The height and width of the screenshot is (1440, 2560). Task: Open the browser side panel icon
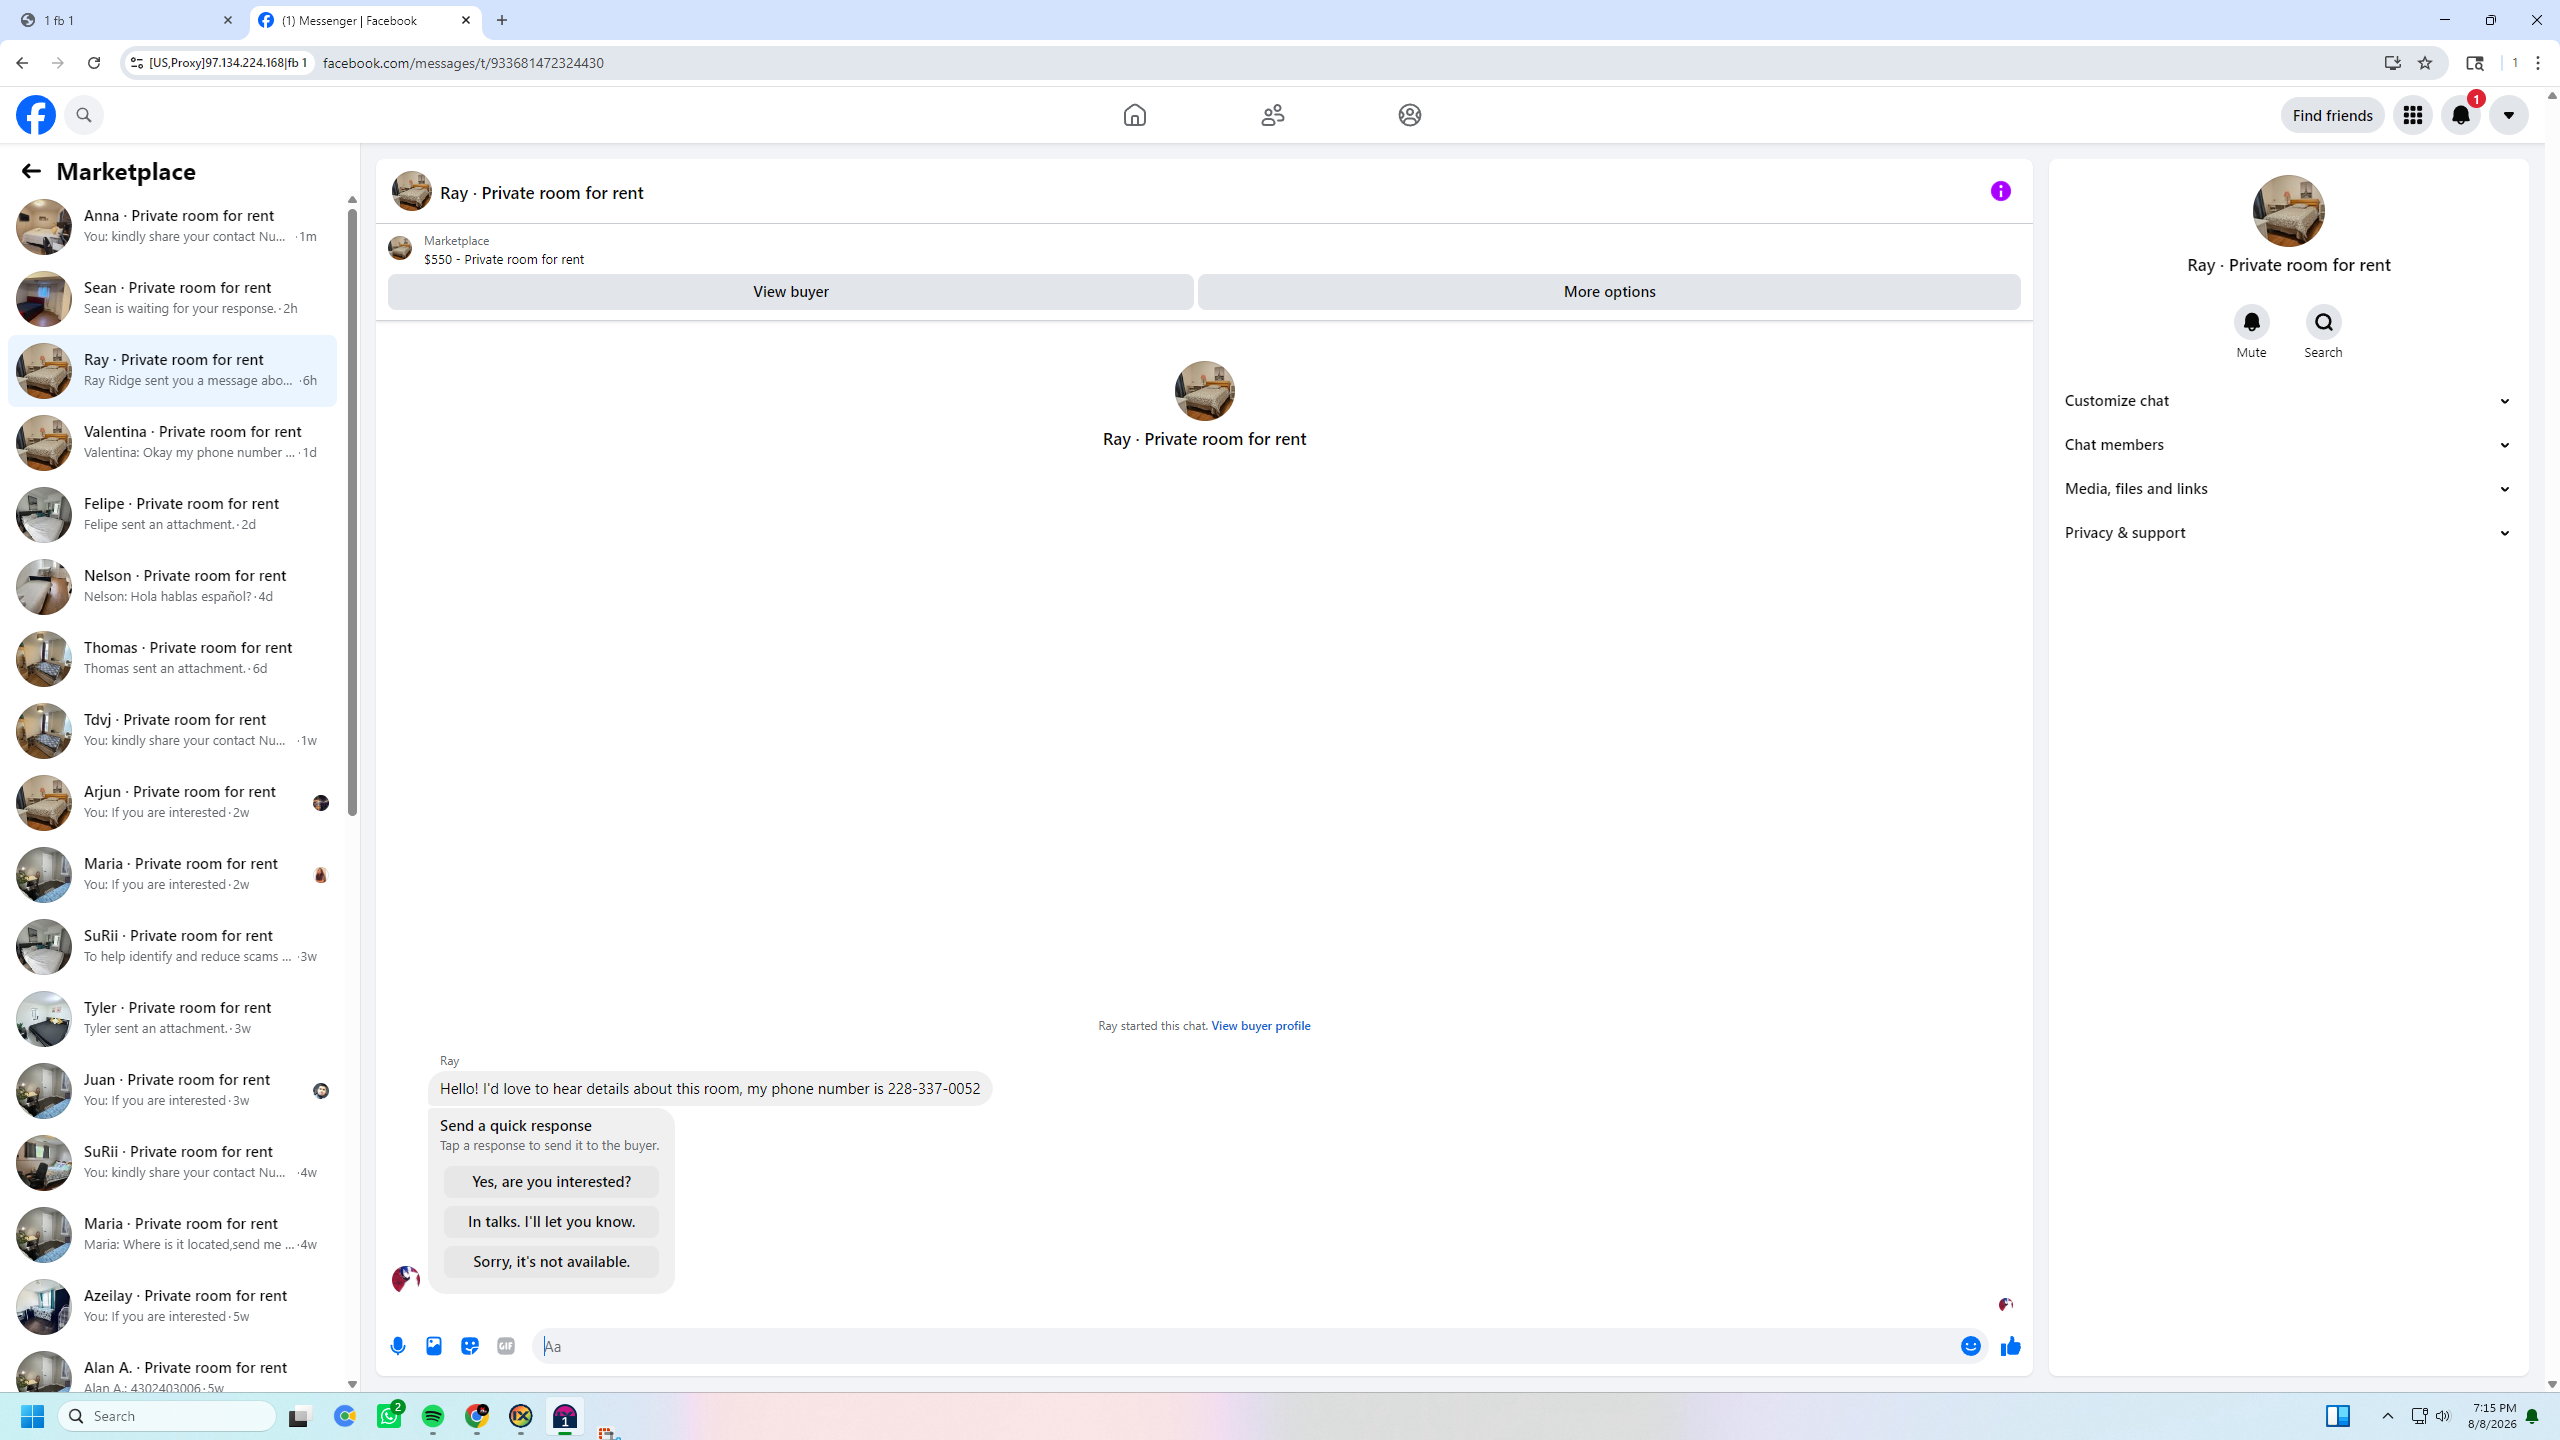point(2475,63)
